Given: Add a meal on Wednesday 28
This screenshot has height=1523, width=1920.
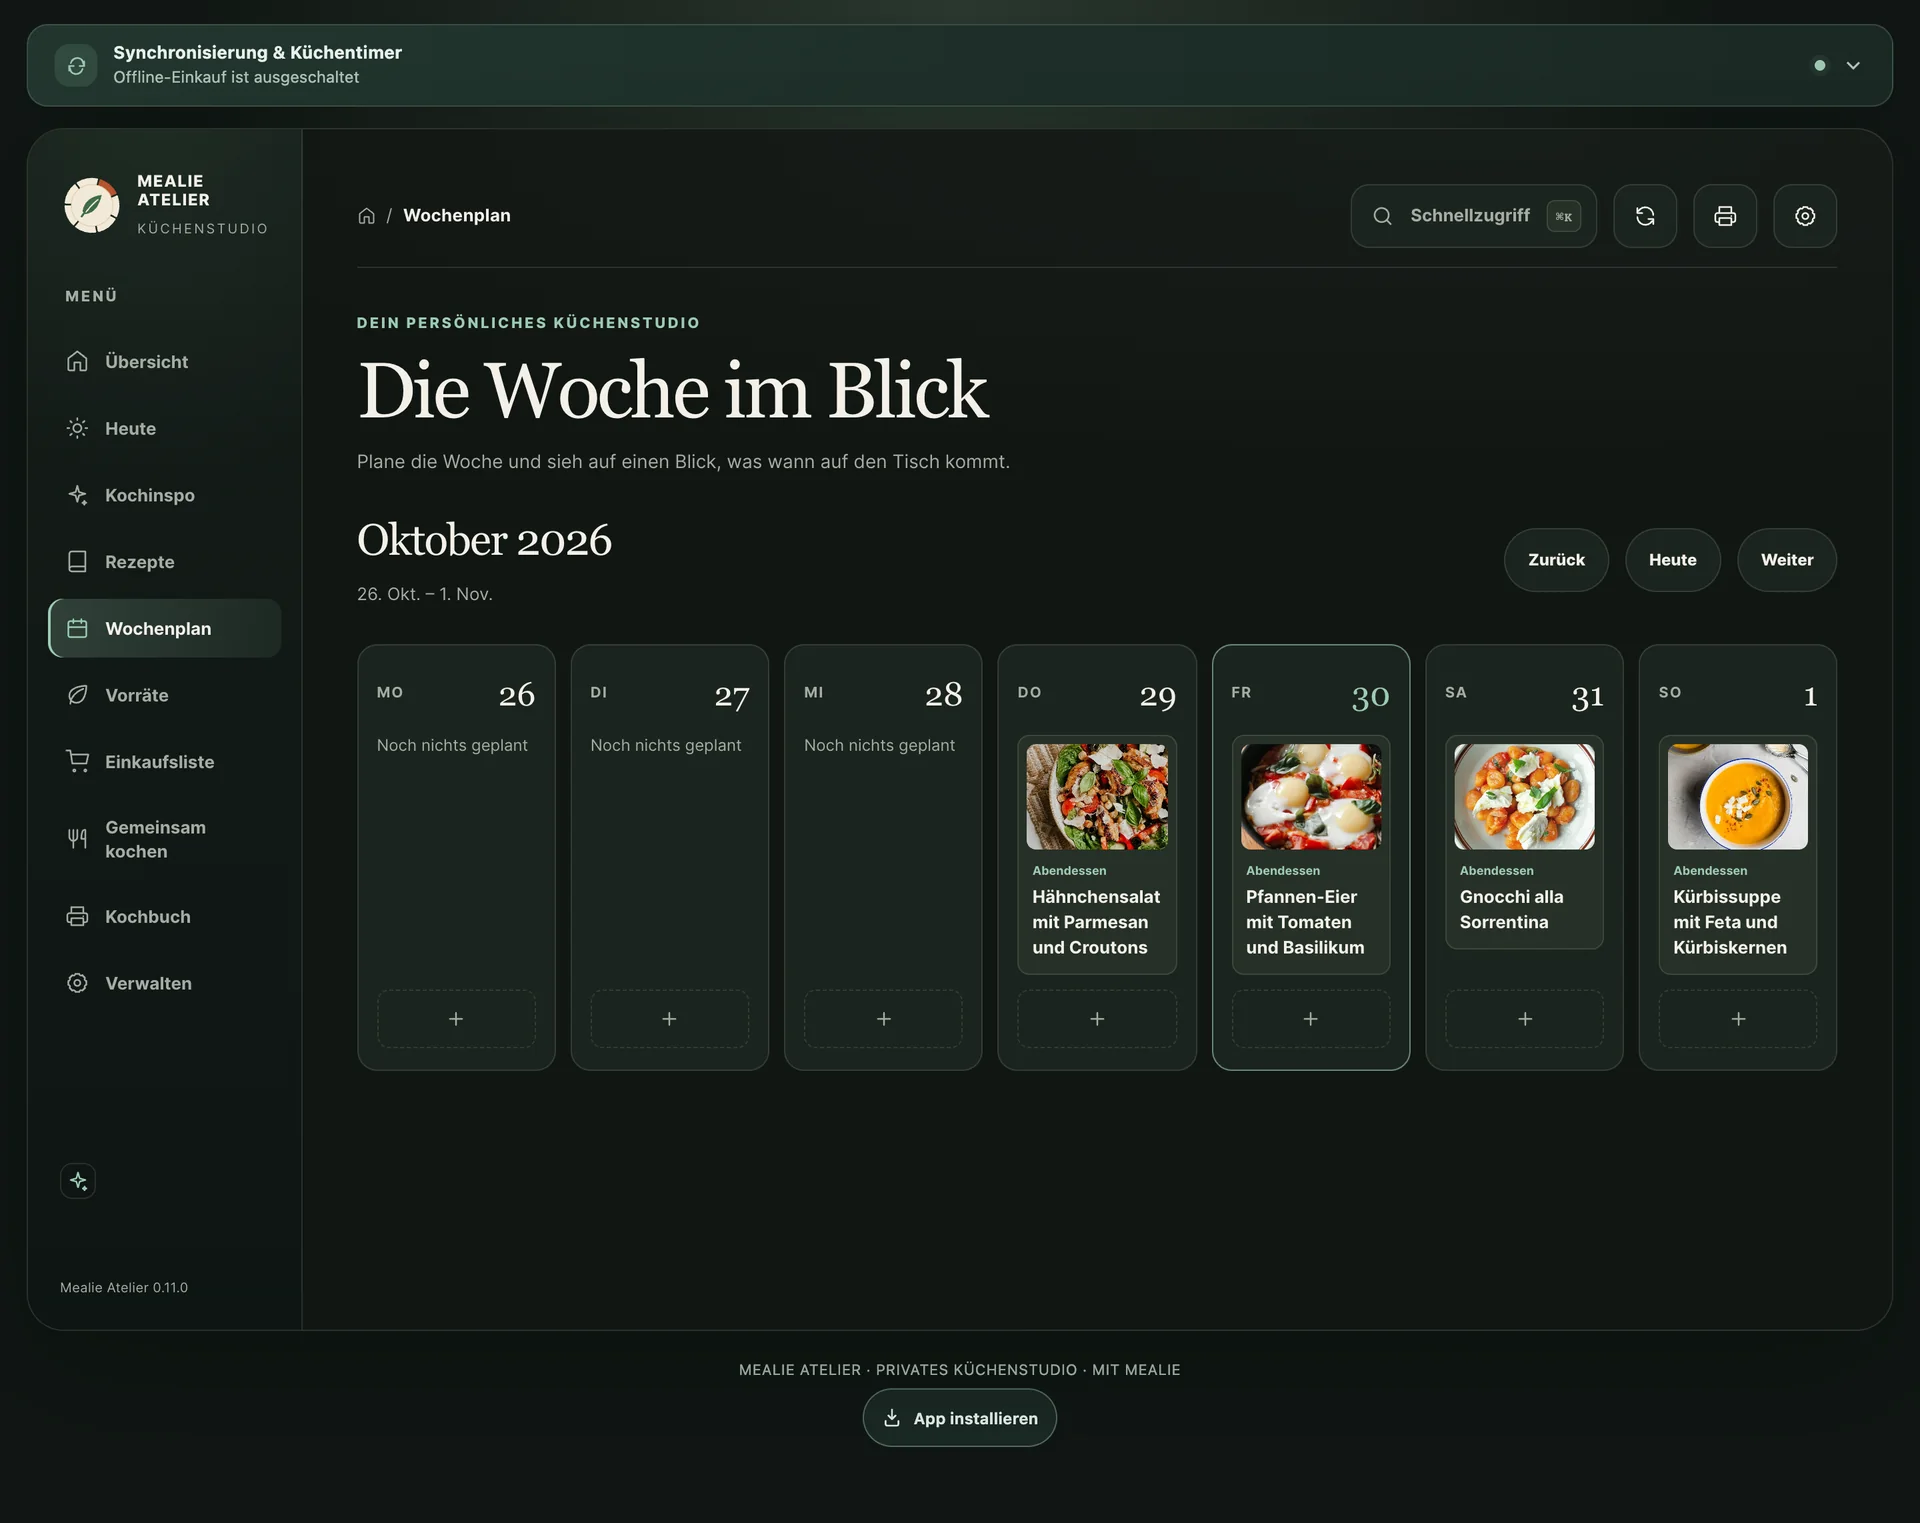Looking at the screenshot, I should pos(883,1019).
